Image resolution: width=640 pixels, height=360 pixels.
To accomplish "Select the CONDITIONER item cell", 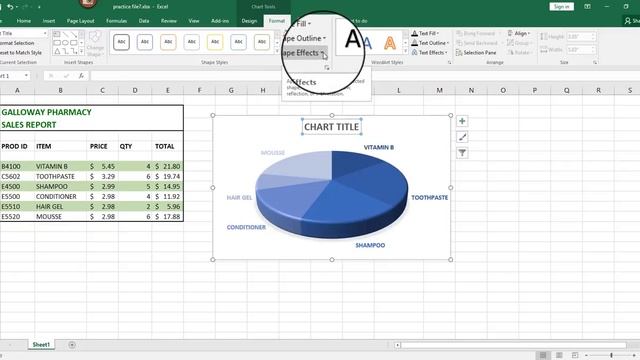I will click(x=60, y=196).
